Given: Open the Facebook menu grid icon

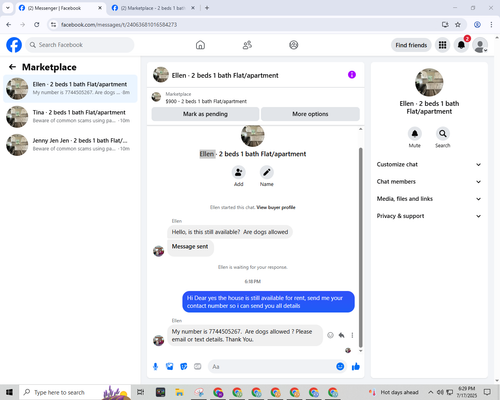Looking at the screenshot, I should tap(442, 45).
